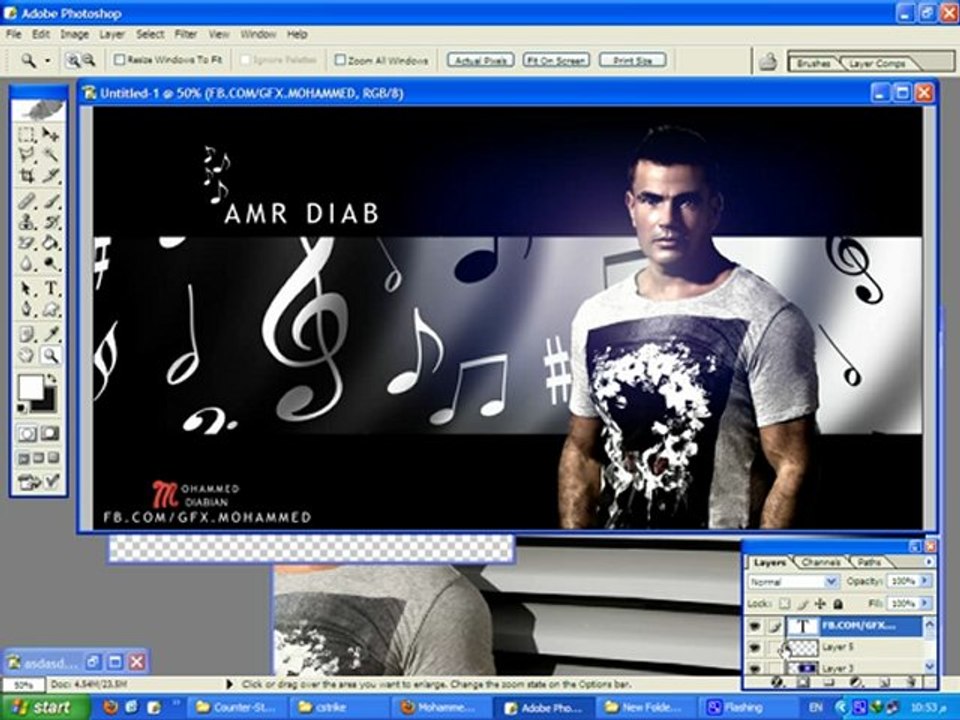Viewport: 960px width, 720px height.
Task: Toggle lock transparent pixels
Action: 784,604
